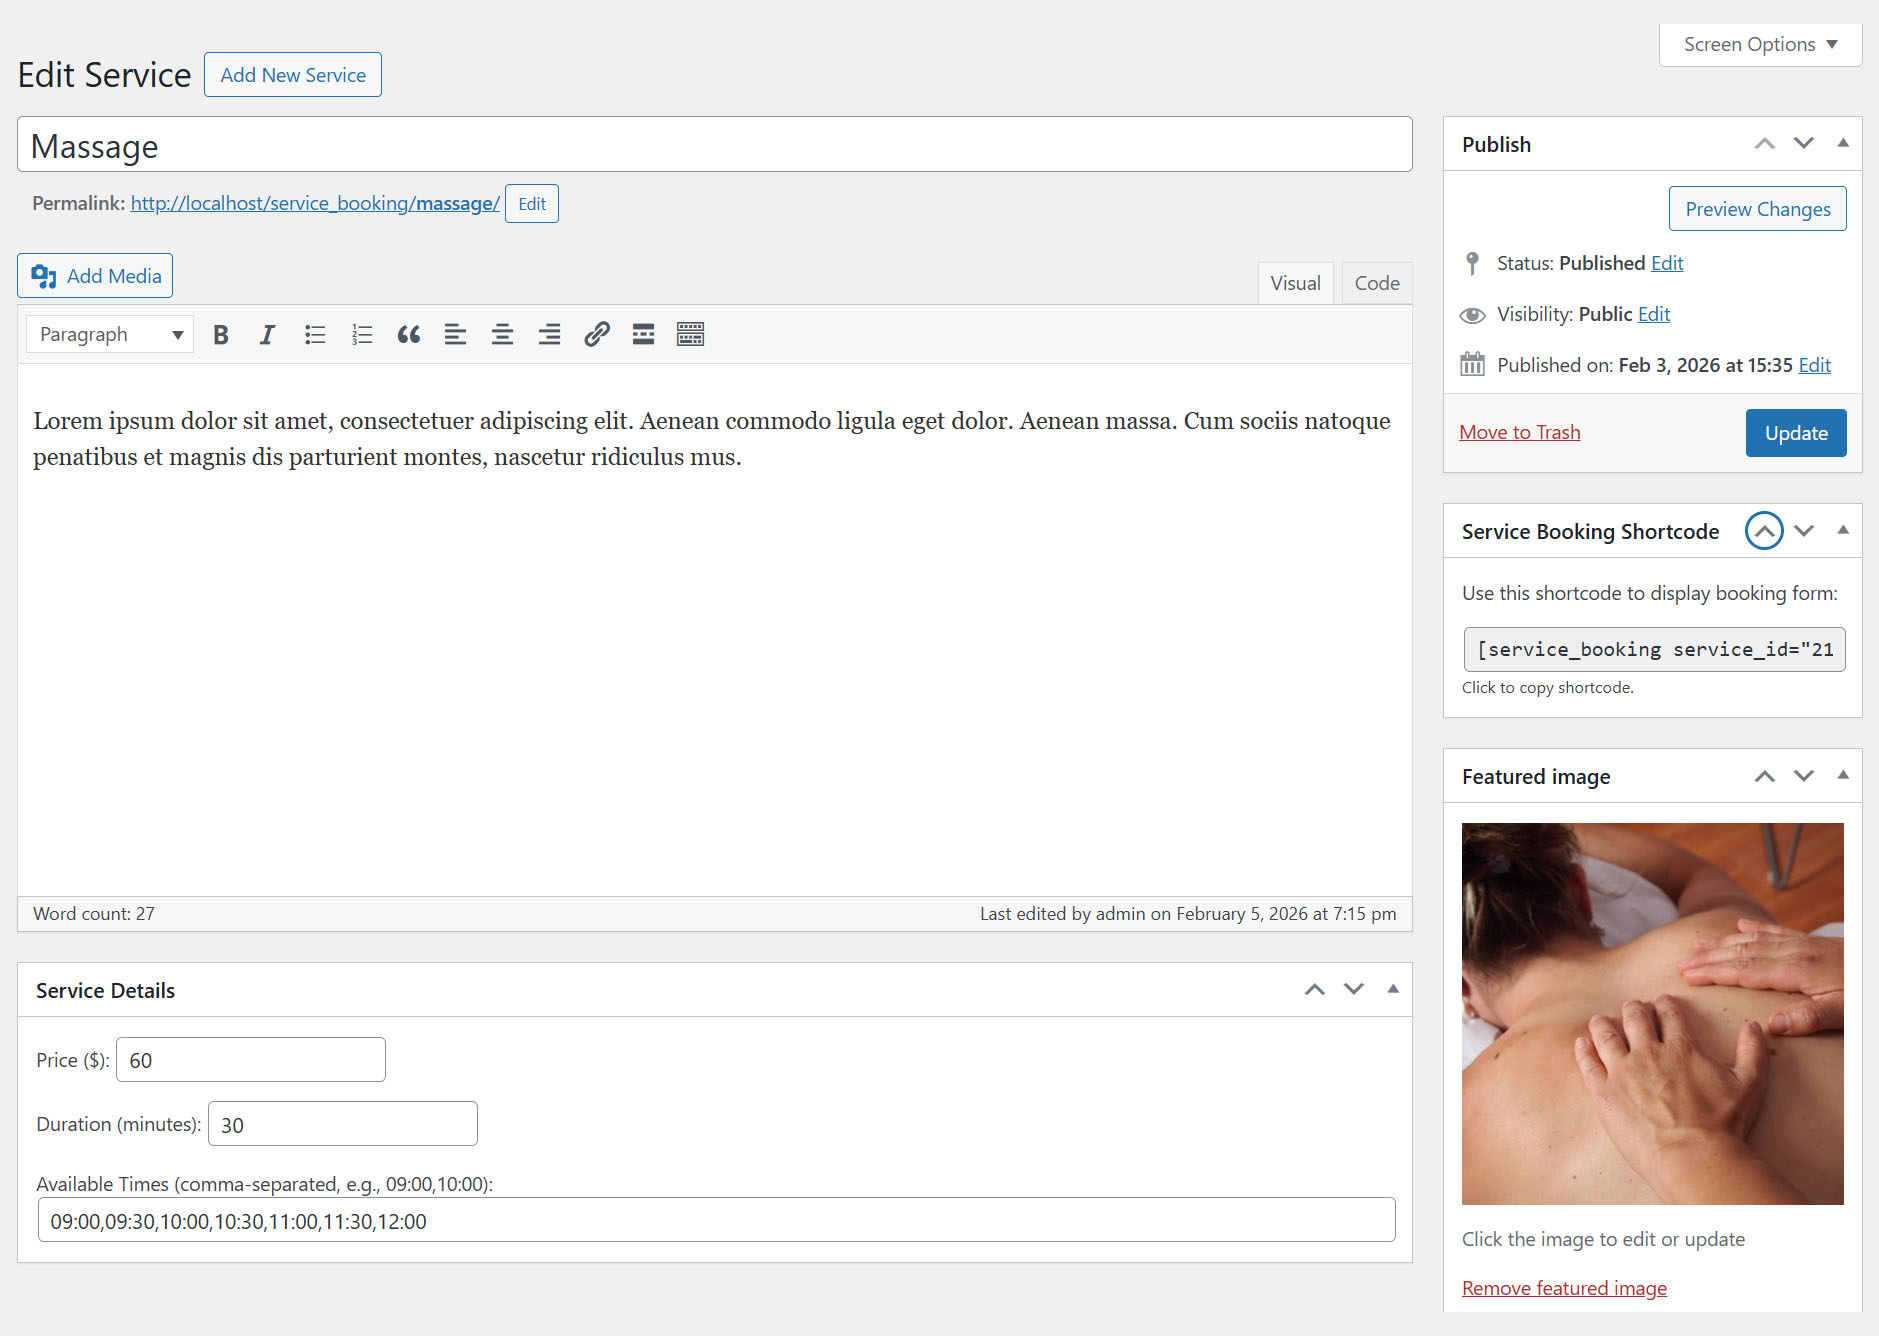1879x1336 pixels.
Task: Open the Screen Options menu
Action: point(1759,44)
